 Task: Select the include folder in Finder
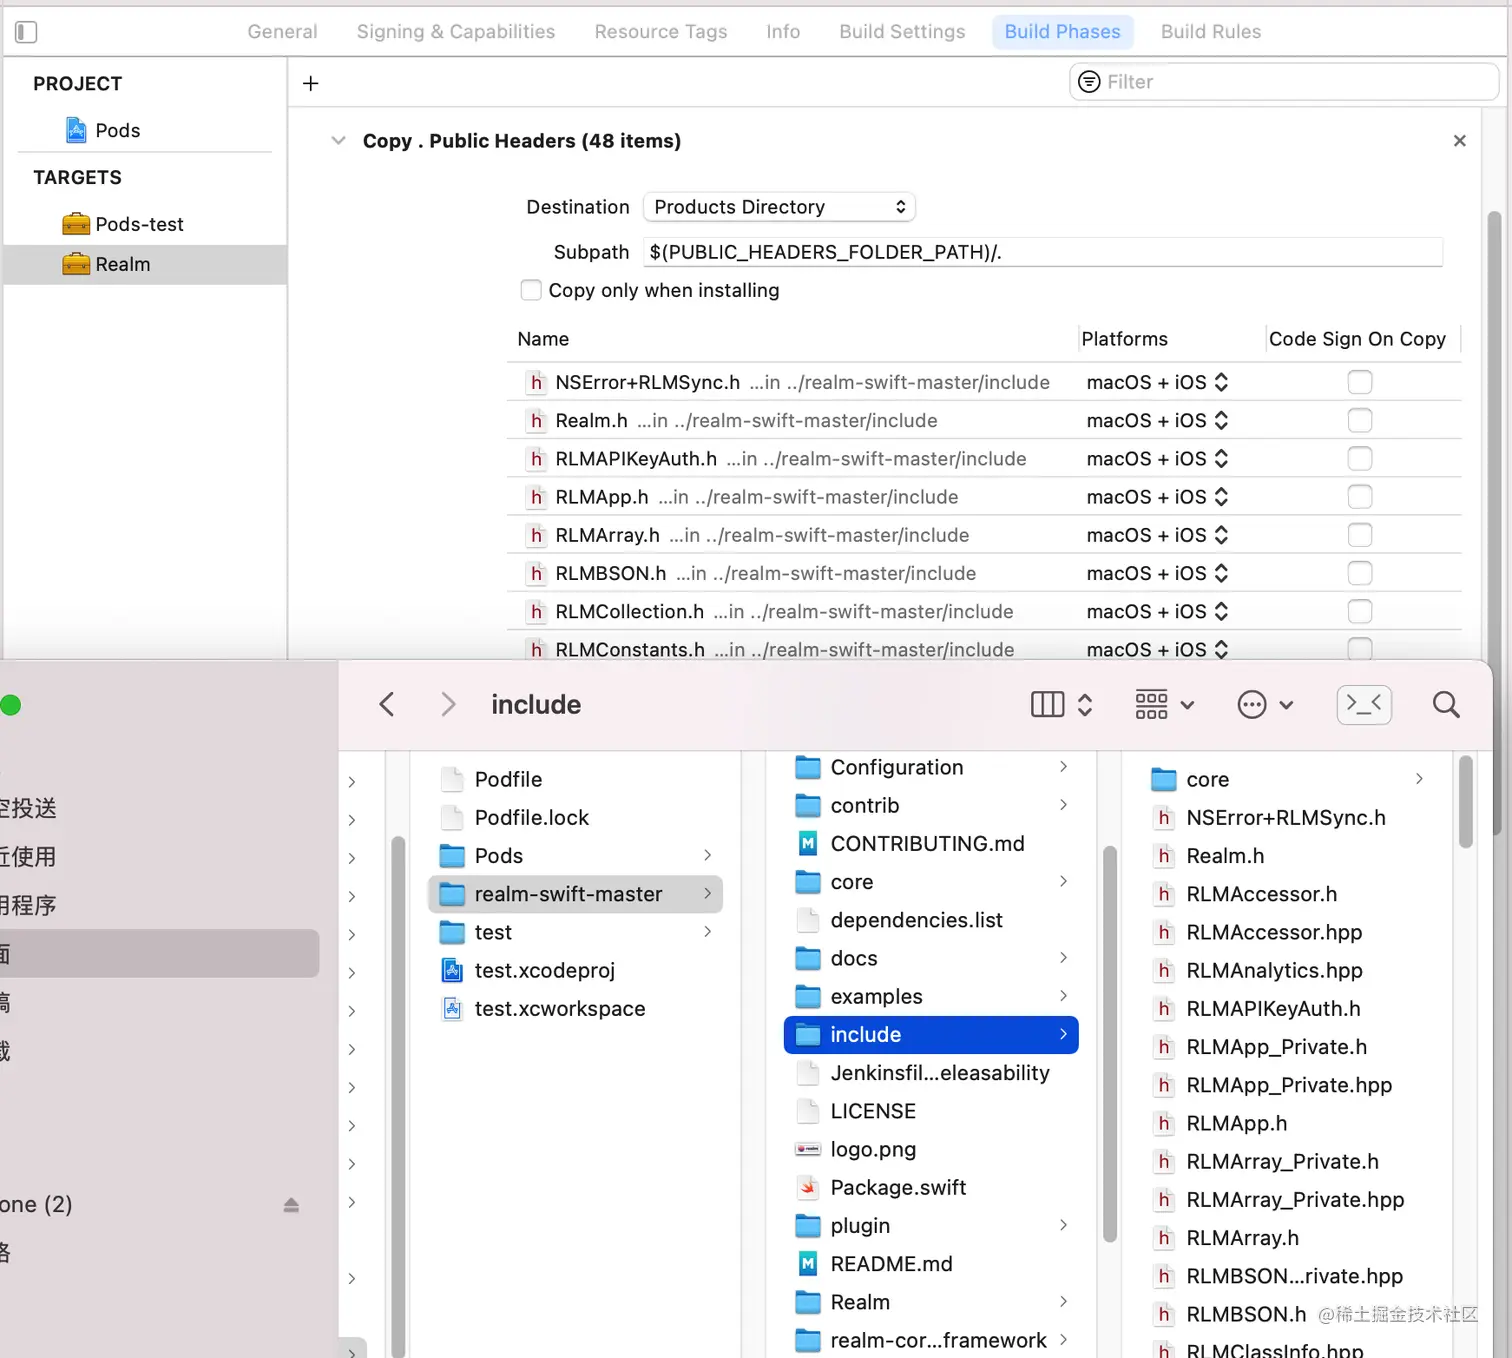pyautogui.click(x=931, y=1035)
